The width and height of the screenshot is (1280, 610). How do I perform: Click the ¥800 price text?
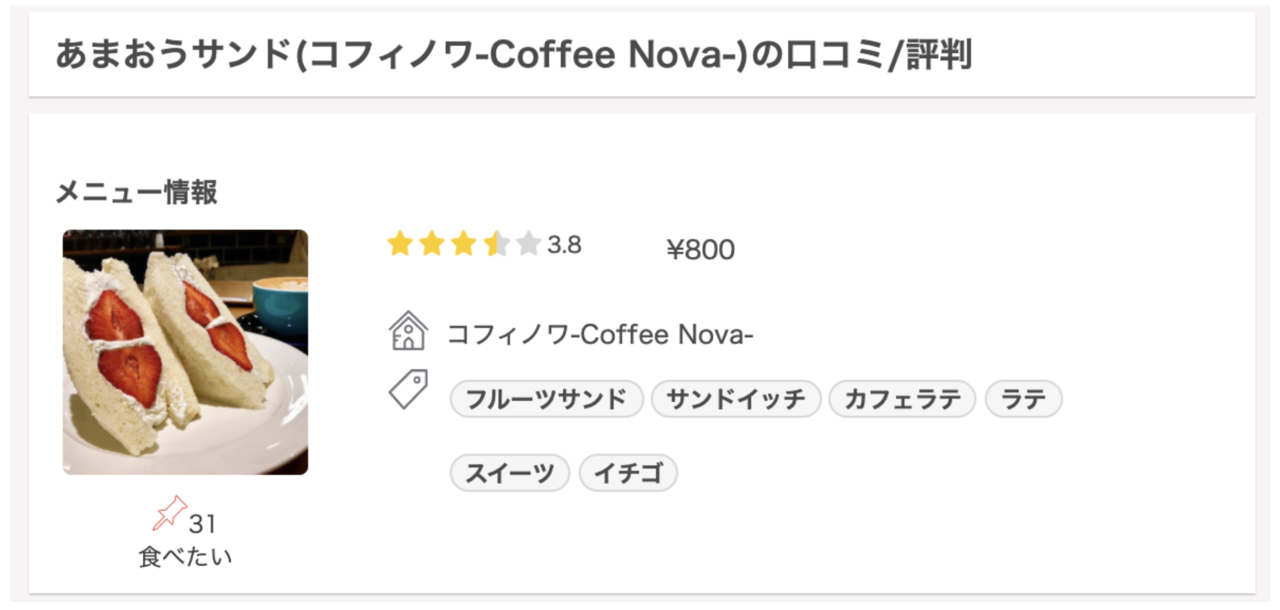point(700,250)
